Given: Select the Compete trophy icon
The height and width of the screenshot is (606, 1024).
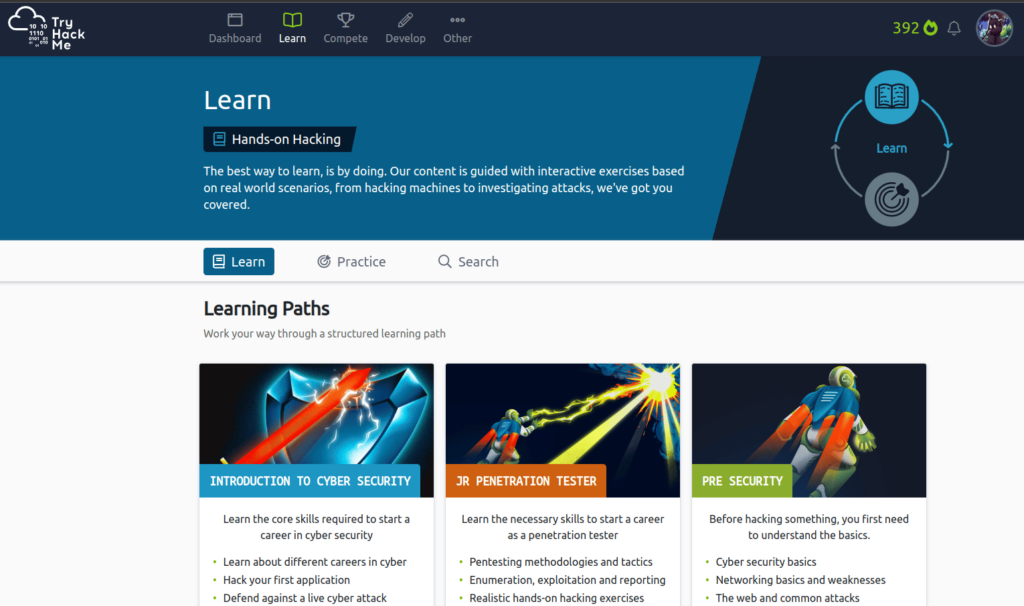Looking at the screenshot, I should pyautogui.click(x=345, y=20).
